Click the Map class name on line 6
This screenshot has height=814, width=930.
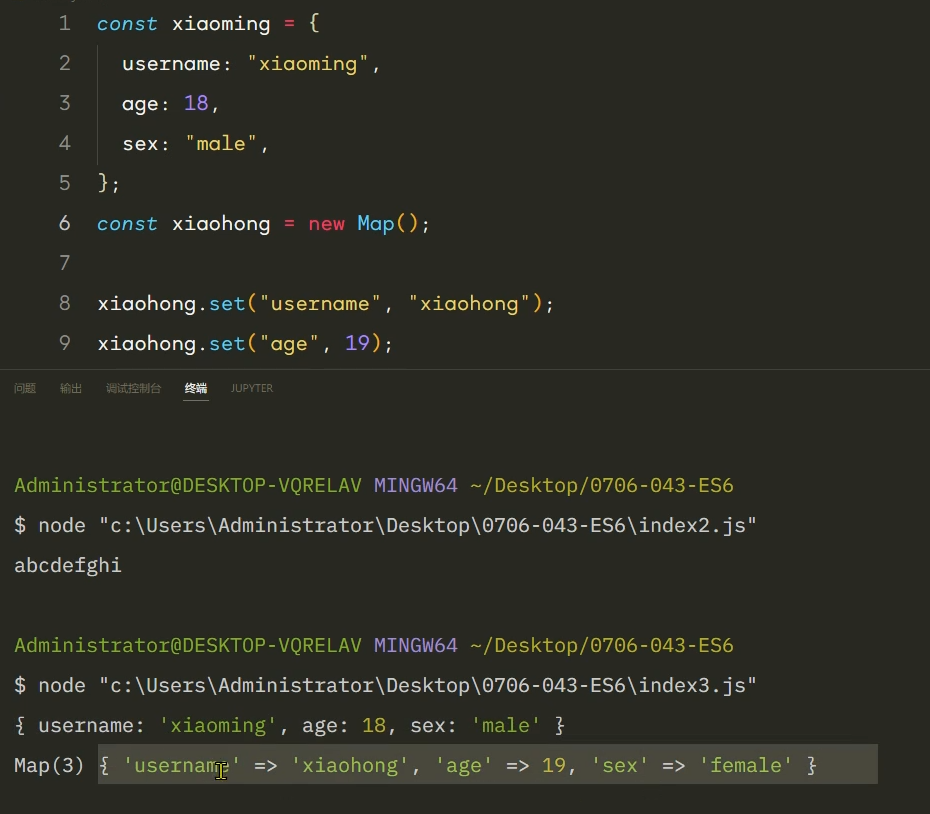376,223
